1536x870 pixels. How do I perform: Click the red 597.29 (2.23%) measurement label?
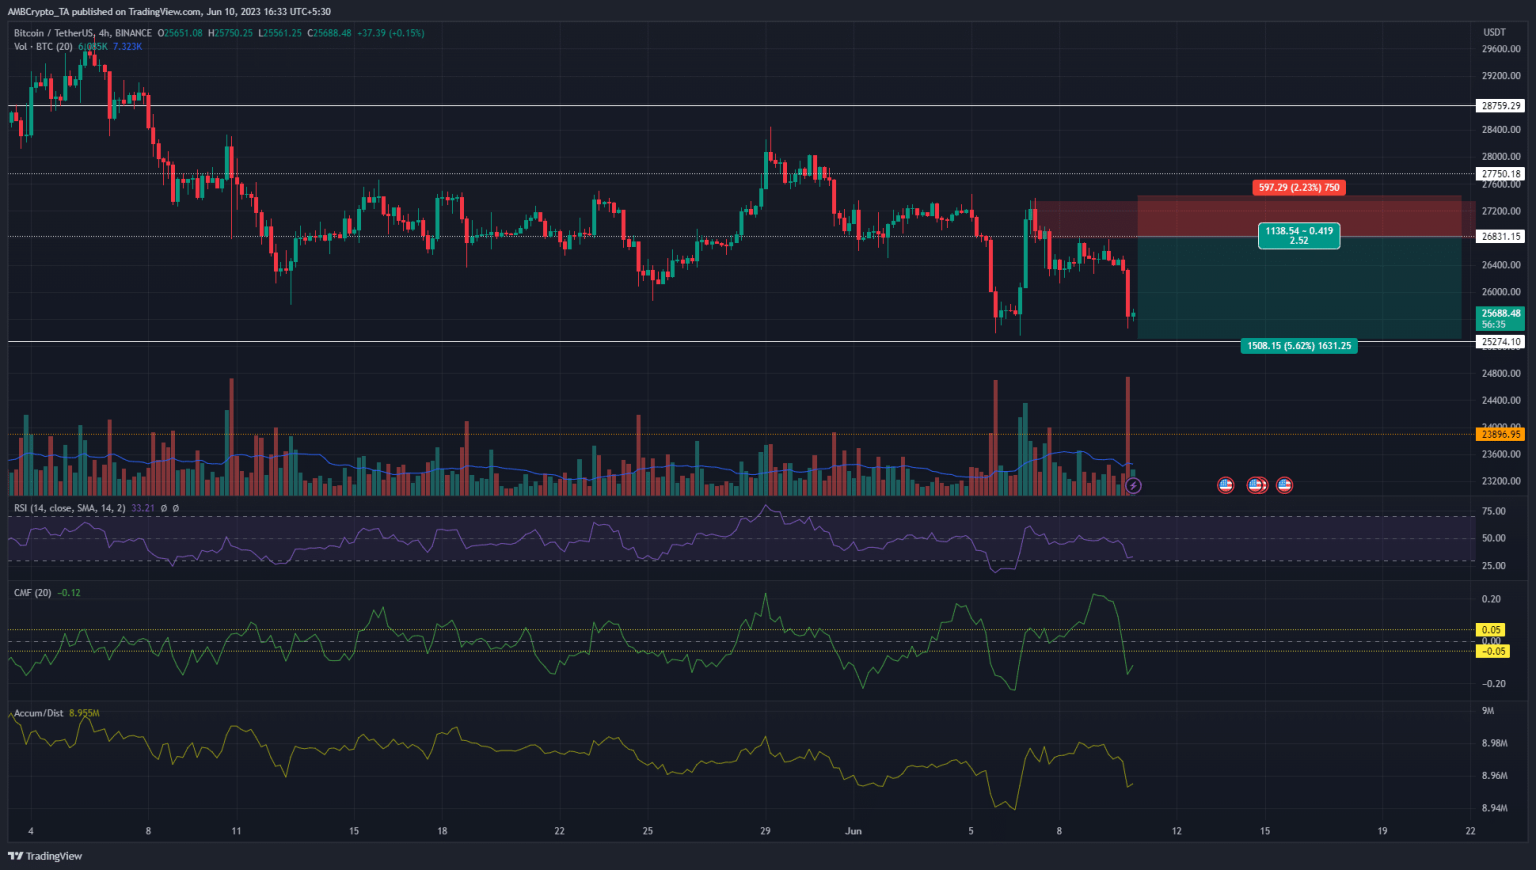coord(1299,187)
